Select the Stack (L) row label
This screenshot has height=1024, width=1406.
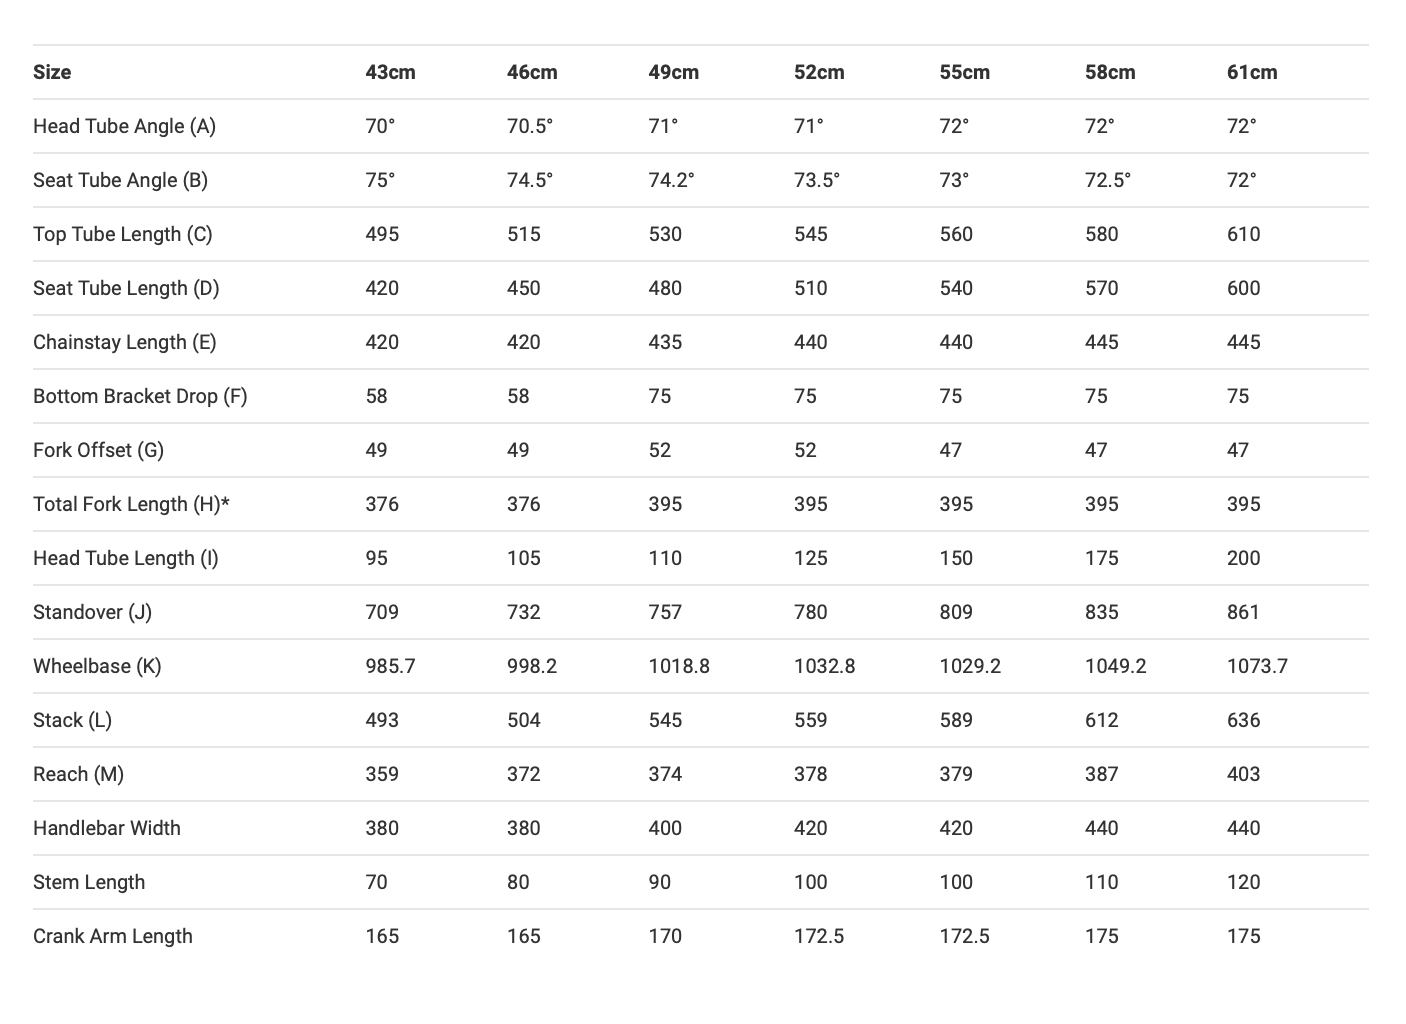72,720
